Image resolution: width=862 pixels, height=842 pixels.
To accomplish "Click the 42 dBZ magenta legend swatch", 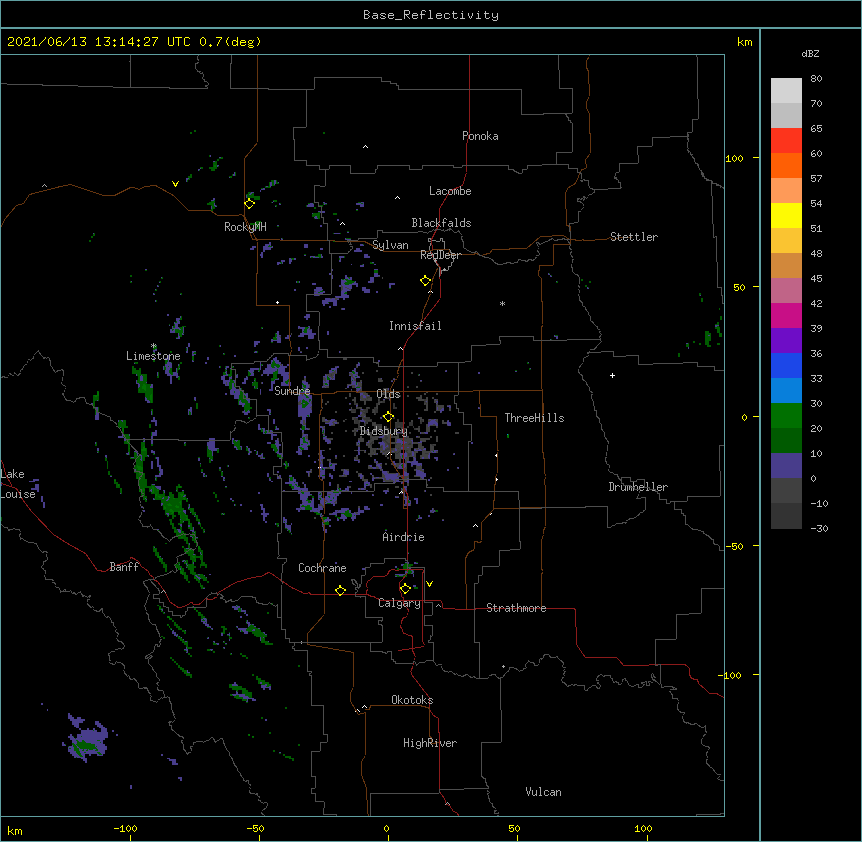I will (786, 315).
